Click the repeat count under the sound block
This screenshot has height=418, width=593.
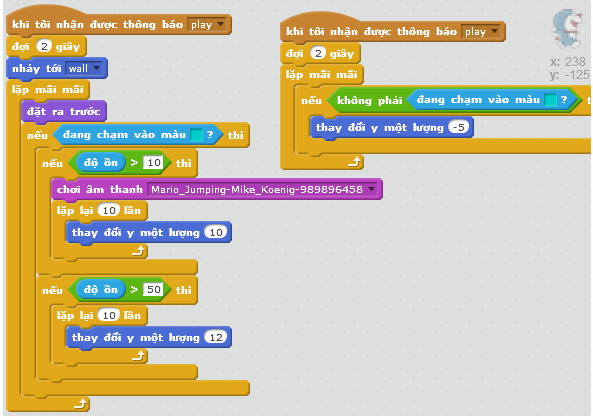click(109, 210)
